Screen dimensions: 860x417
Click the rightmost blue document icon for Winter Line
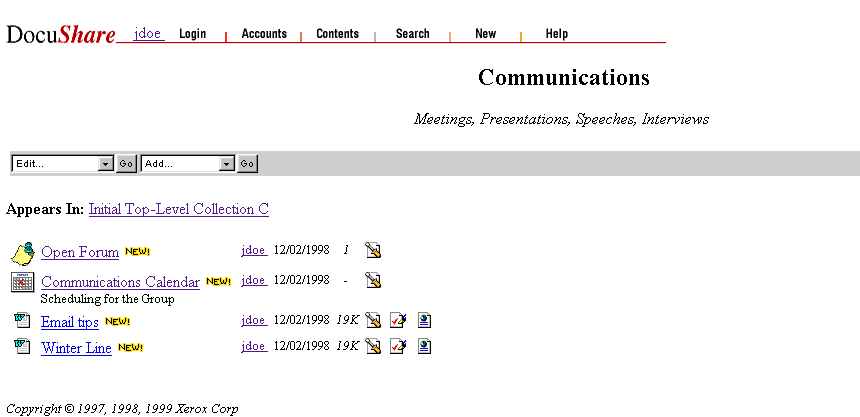point(424,347)
